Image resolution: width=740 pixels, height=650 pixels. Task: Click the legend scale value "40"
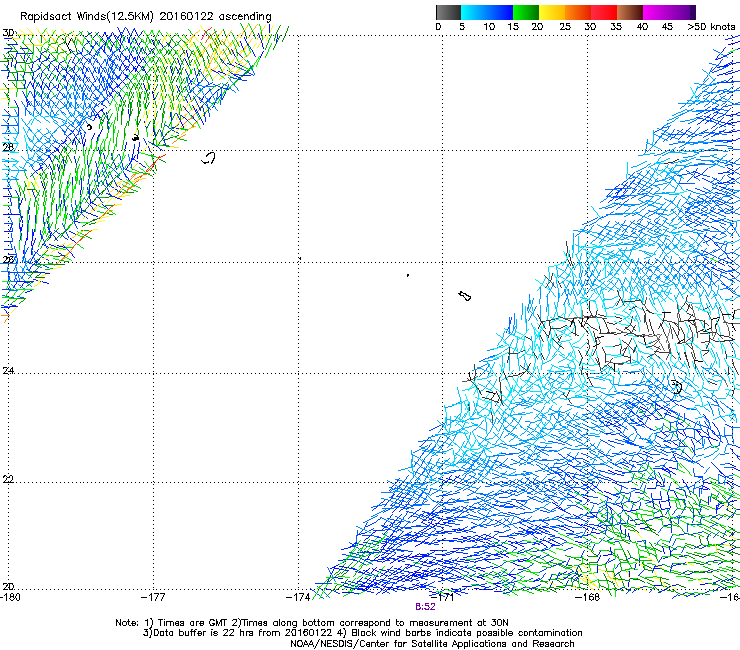pyautogui.click(x=642, y=27)
